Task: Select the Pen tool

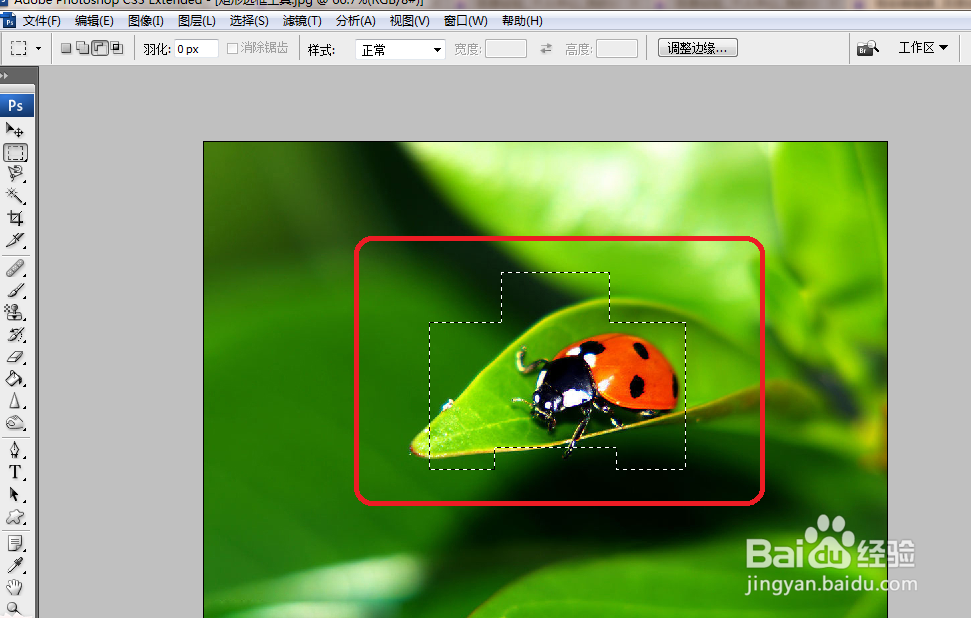Action: (15, 450)
